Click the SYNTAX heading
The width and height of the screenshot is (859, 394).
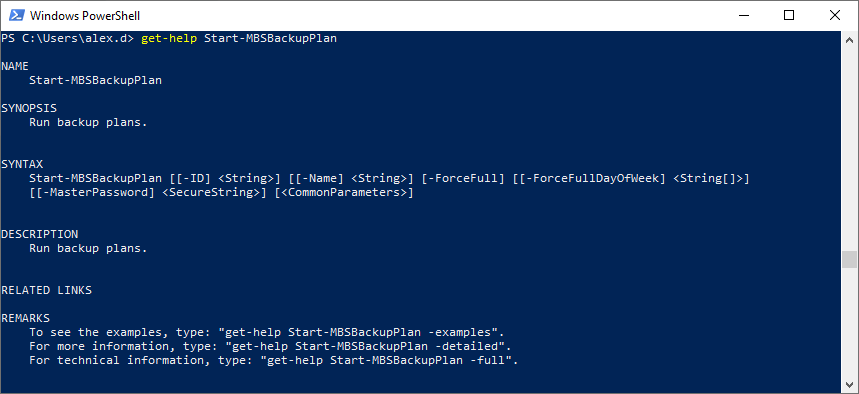22,164
